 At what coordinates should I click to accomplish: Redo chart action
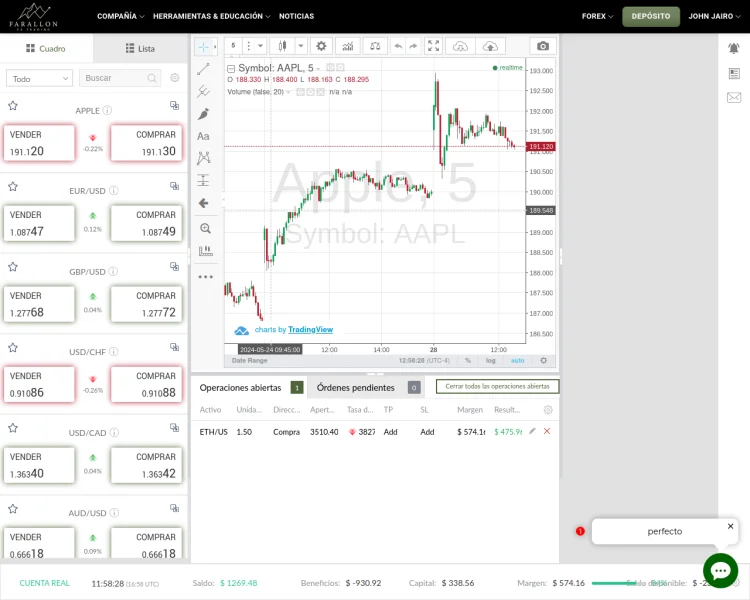(413, 46)
